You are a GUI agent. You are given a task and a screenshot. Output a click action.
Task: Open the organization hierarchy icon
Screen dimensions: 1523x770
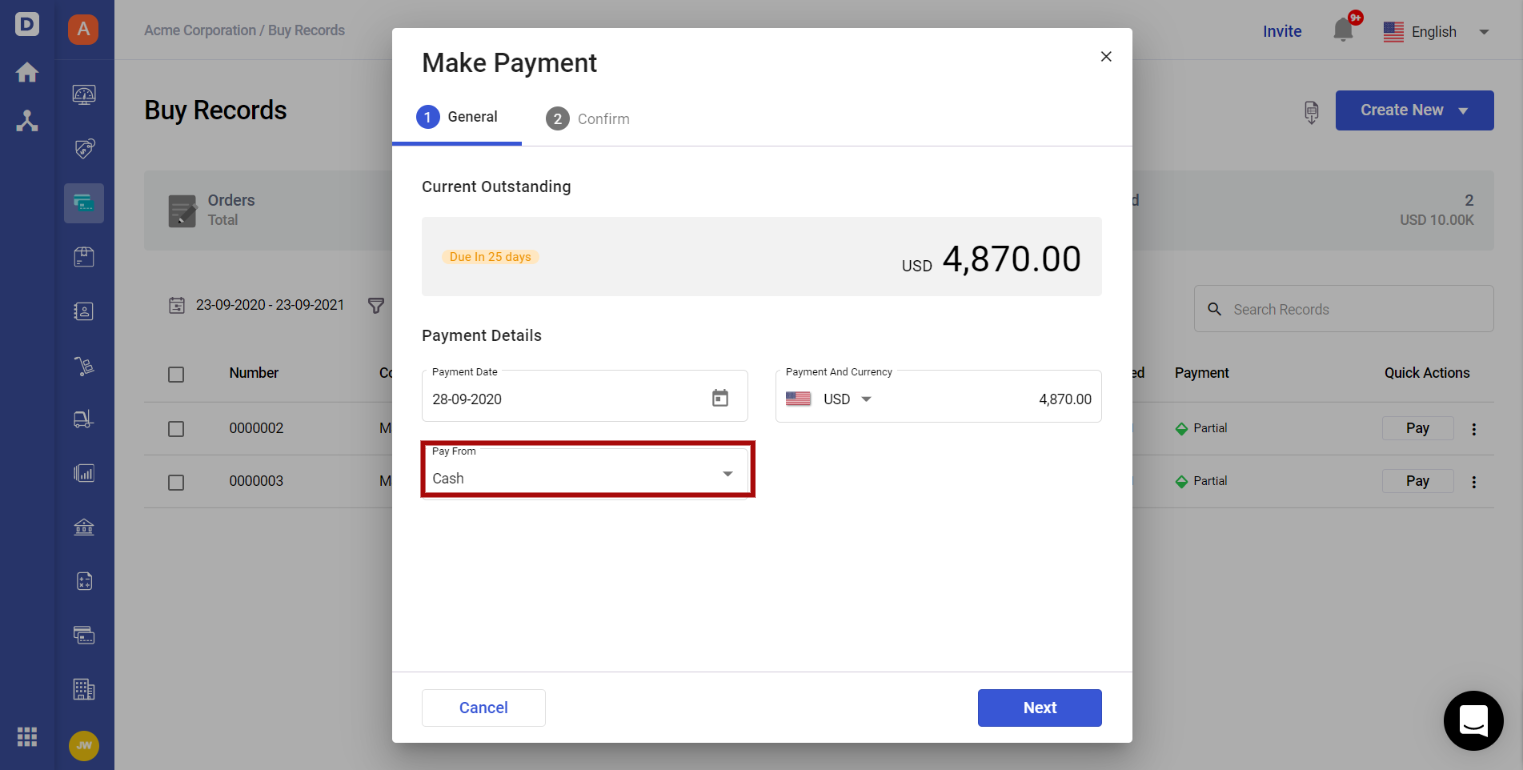pyautogui.click(x=27, y=122)
